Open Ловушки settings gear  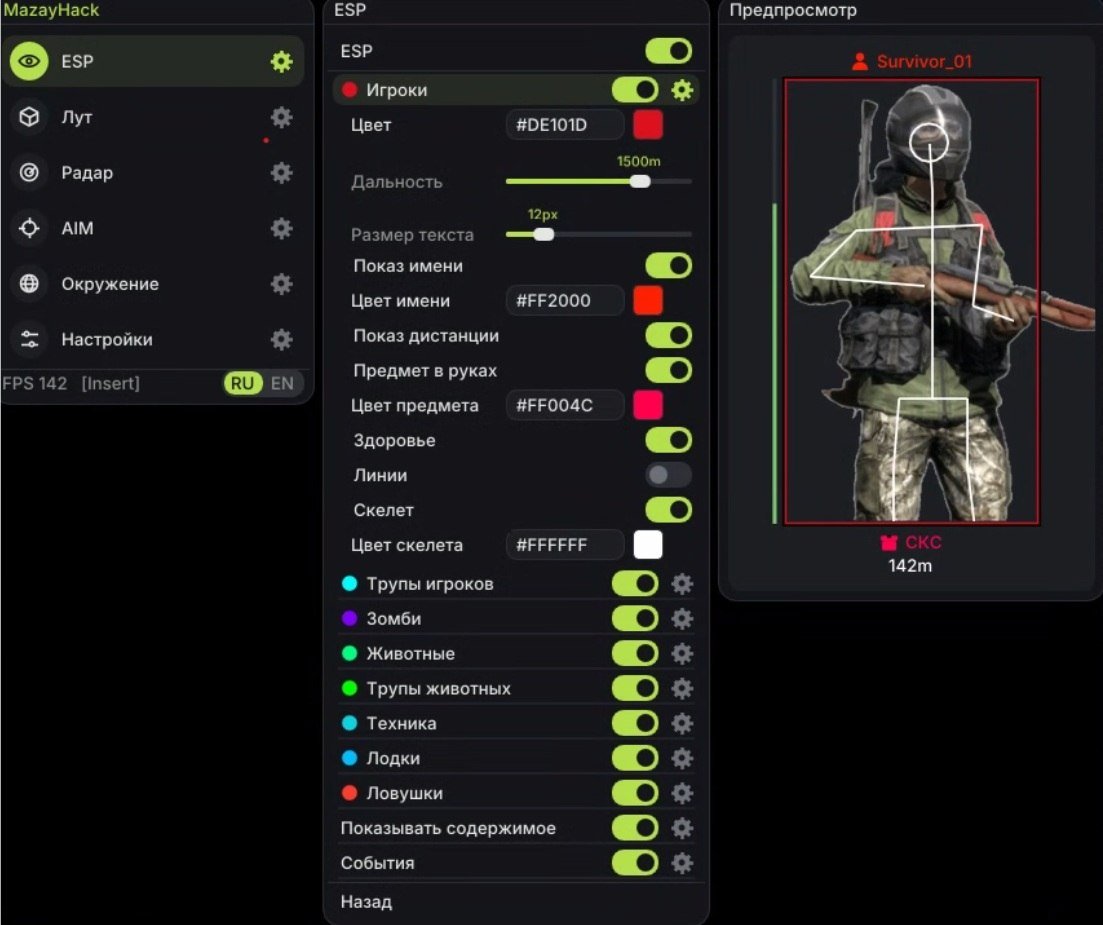click(682, 793)
